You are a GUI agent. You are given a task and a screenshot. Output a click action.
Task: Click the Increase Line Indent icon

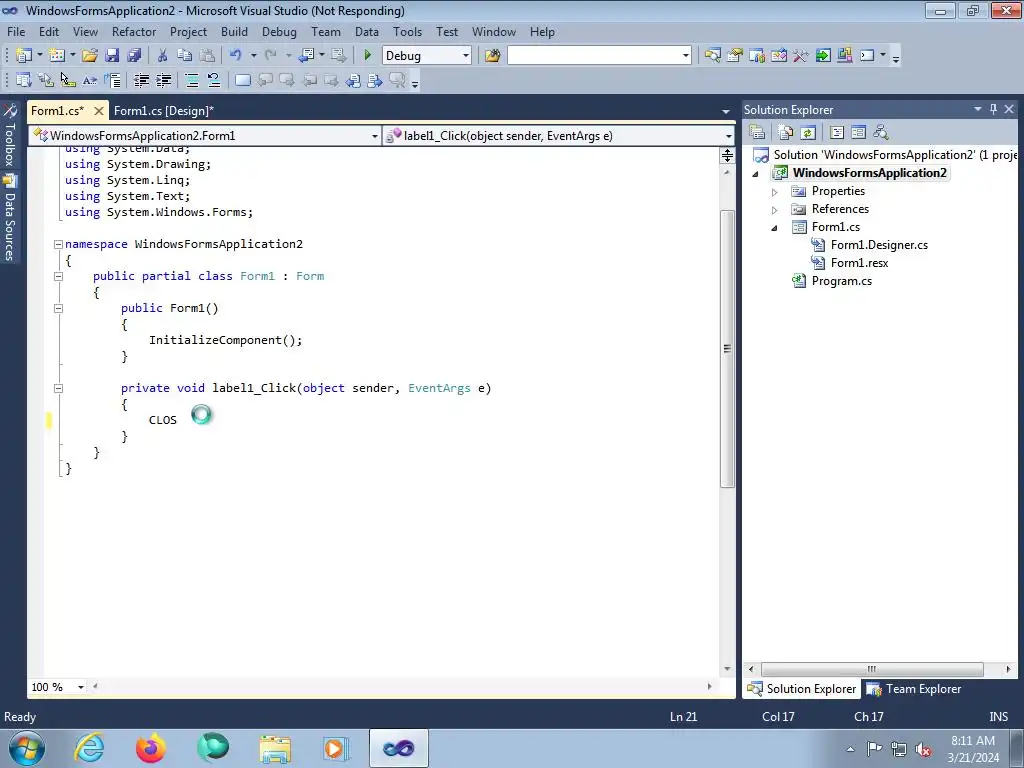pyautogui.click(x=163, y=80)
